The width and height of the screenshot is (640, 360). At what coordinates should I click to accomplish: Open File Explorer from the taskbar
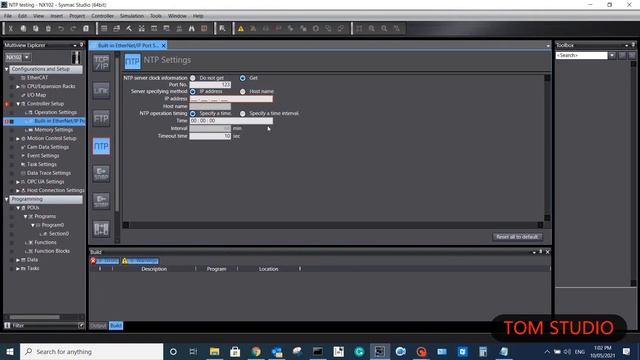coord(214,351)
